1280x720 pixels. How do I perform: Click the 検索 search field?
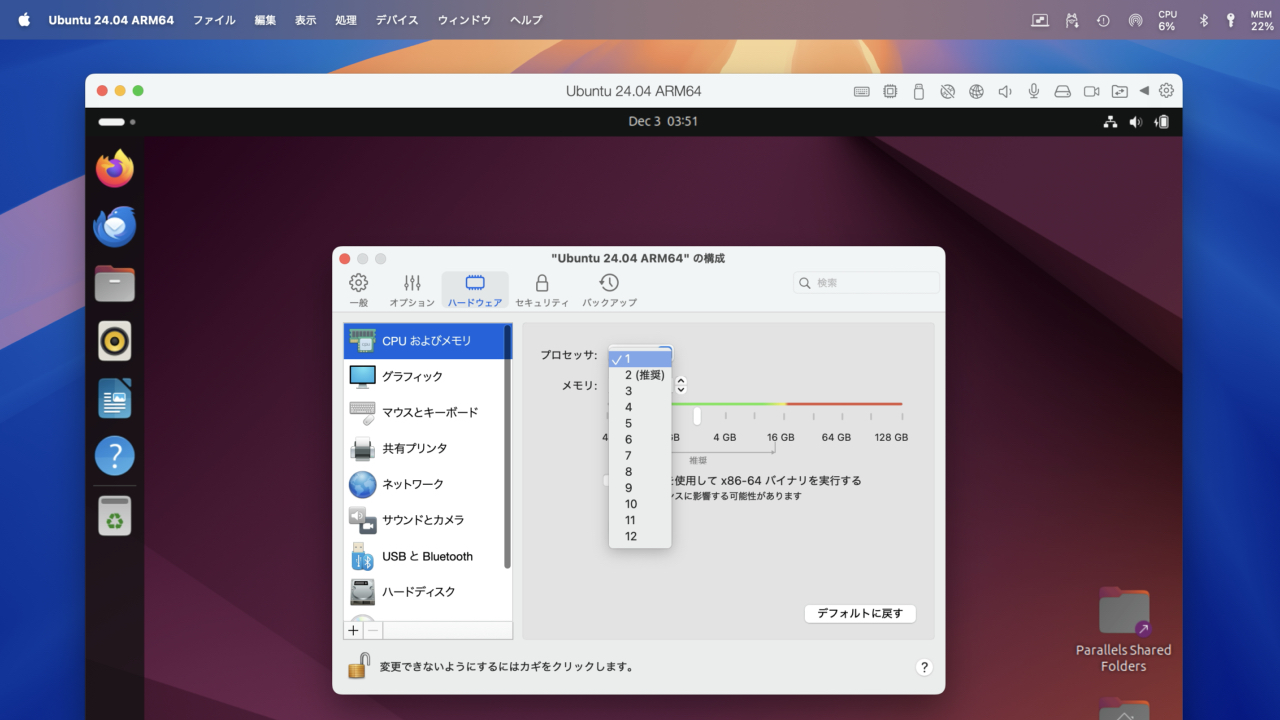coord(867,283)
